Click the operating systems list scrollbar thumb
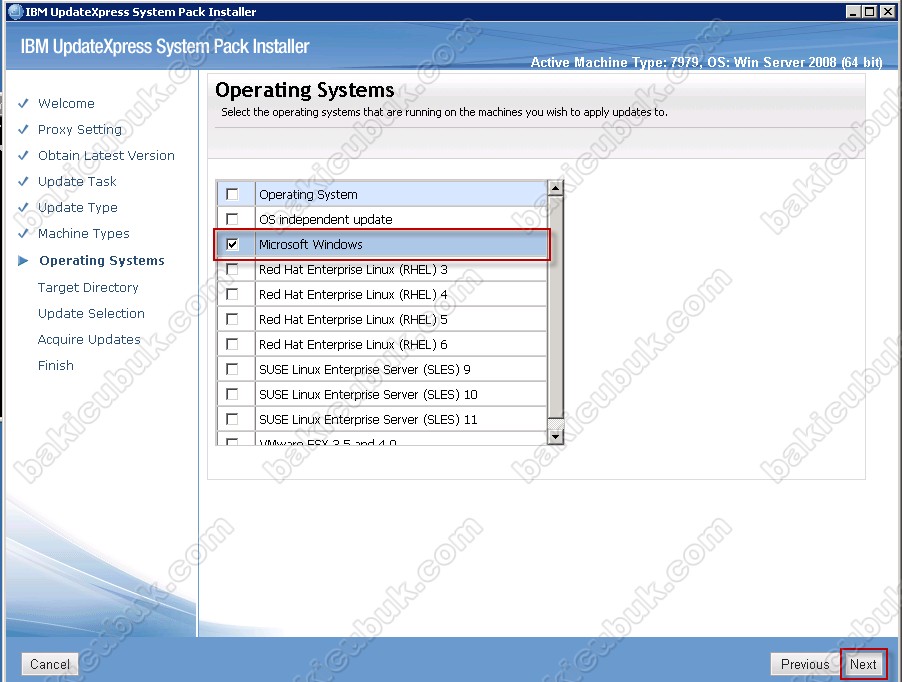 [555, 306]
